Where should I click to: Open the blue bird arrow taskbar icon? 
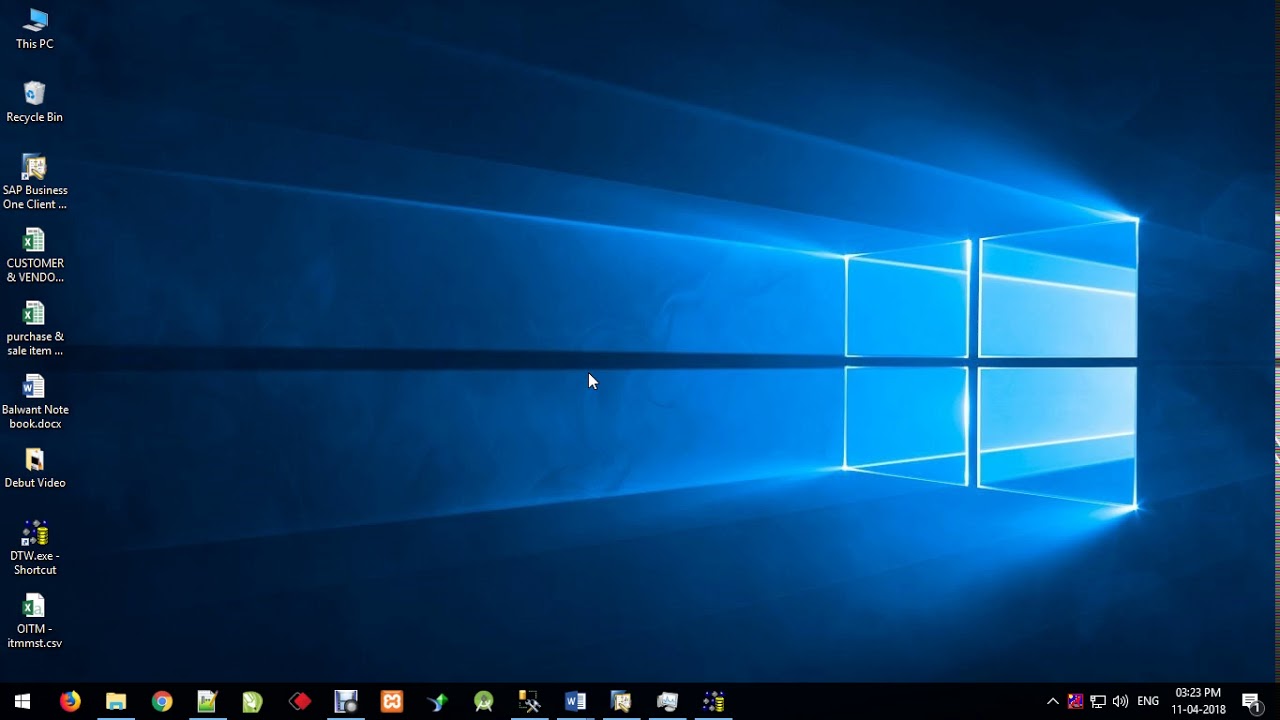click(438, 701)
